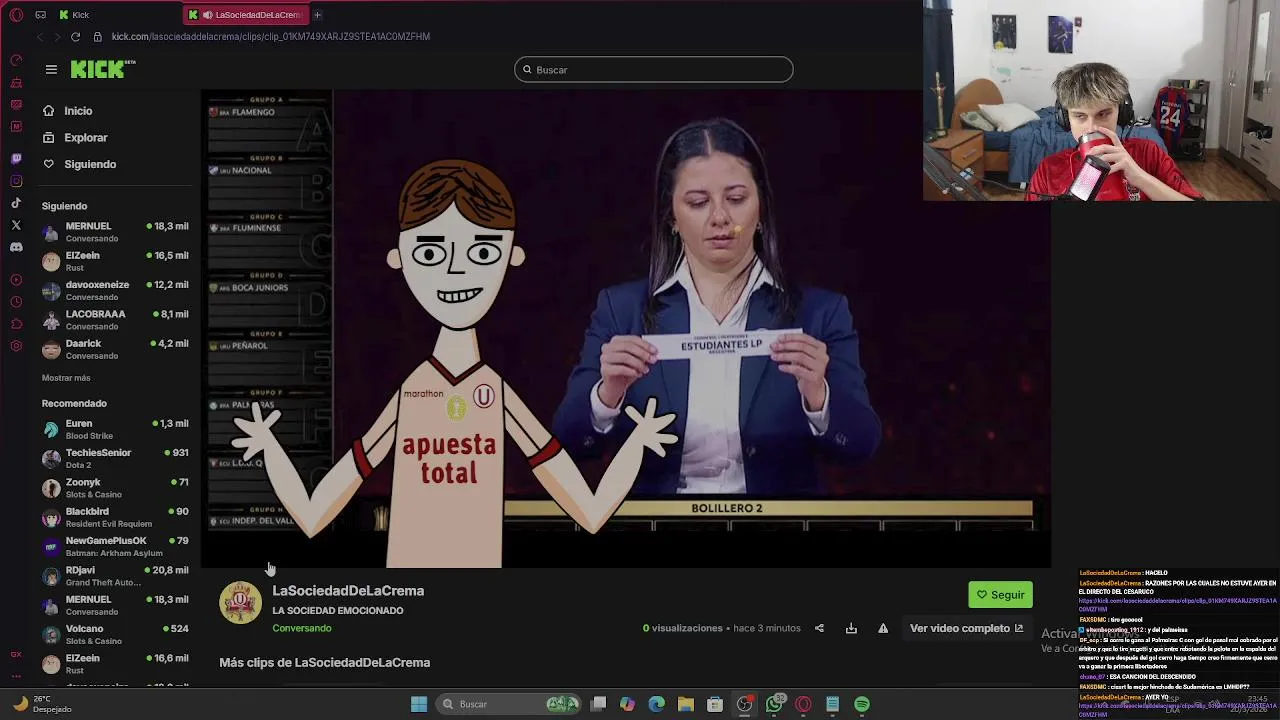Expand followed channels with Mostrar más
Viewport: 1280px width, 720px height.
click(x=66, y=378)
